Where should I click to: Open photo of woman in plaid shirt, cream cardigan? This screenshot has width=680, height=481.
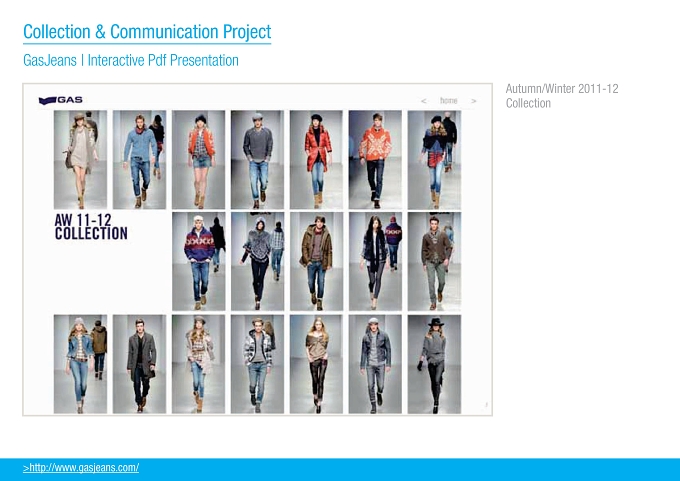198,364
